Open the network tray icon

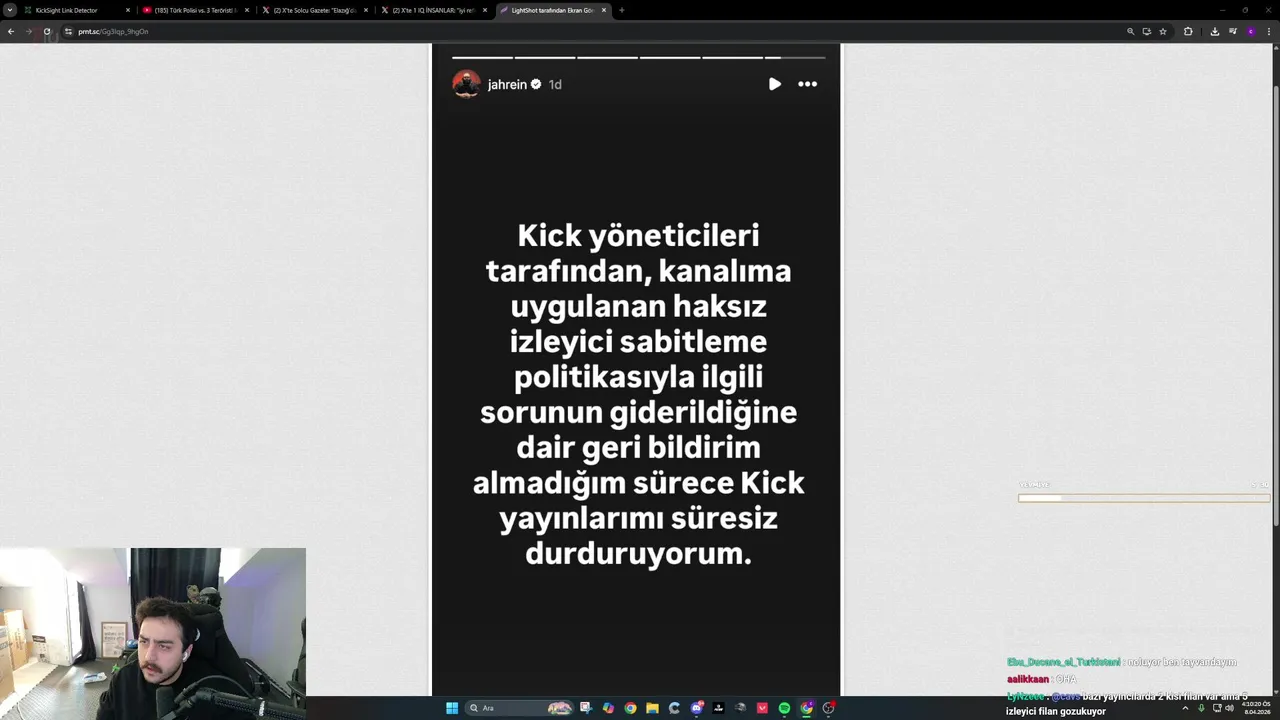pyautogui.click(x=1215, y=708)
